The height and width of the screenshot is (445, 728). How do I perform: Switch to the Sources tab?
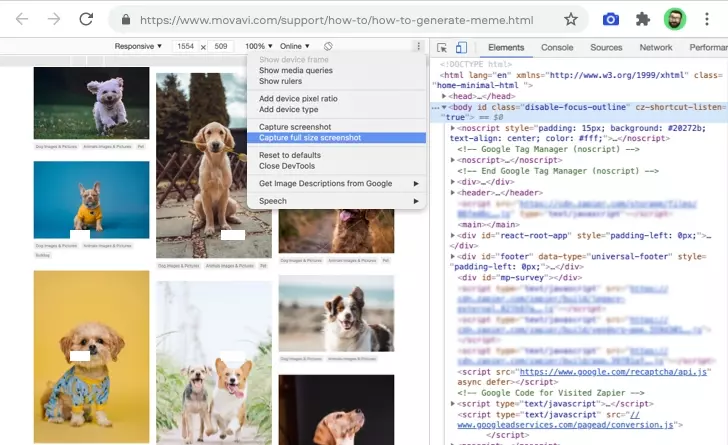point(606,47)
